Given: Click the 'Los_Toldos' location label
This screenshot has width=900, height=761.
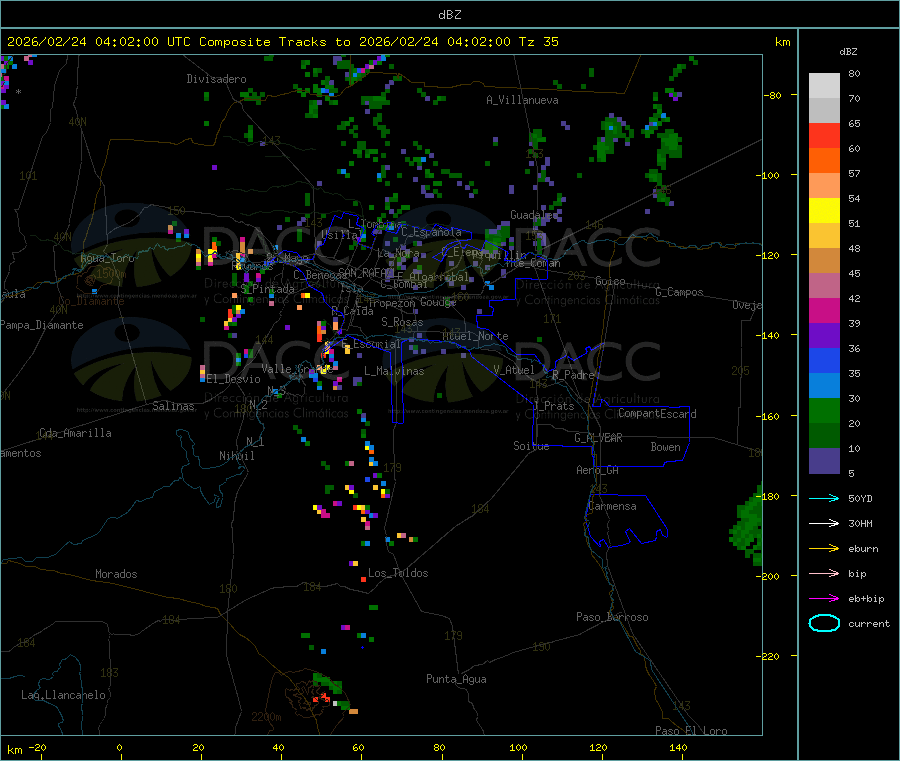Looking at the screenshot, I should click(x=398, y=573).
